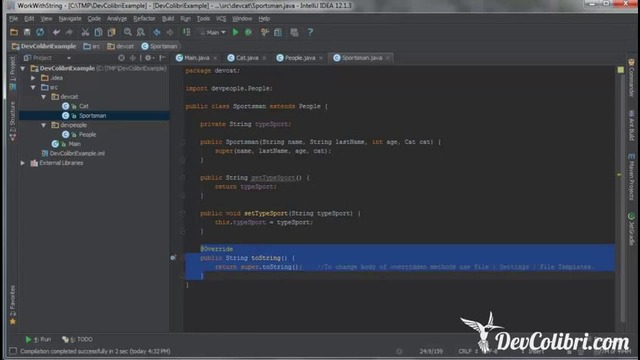Click the getTypeSport method name in editor
640x360 pixels.
(x=273, y=178)
